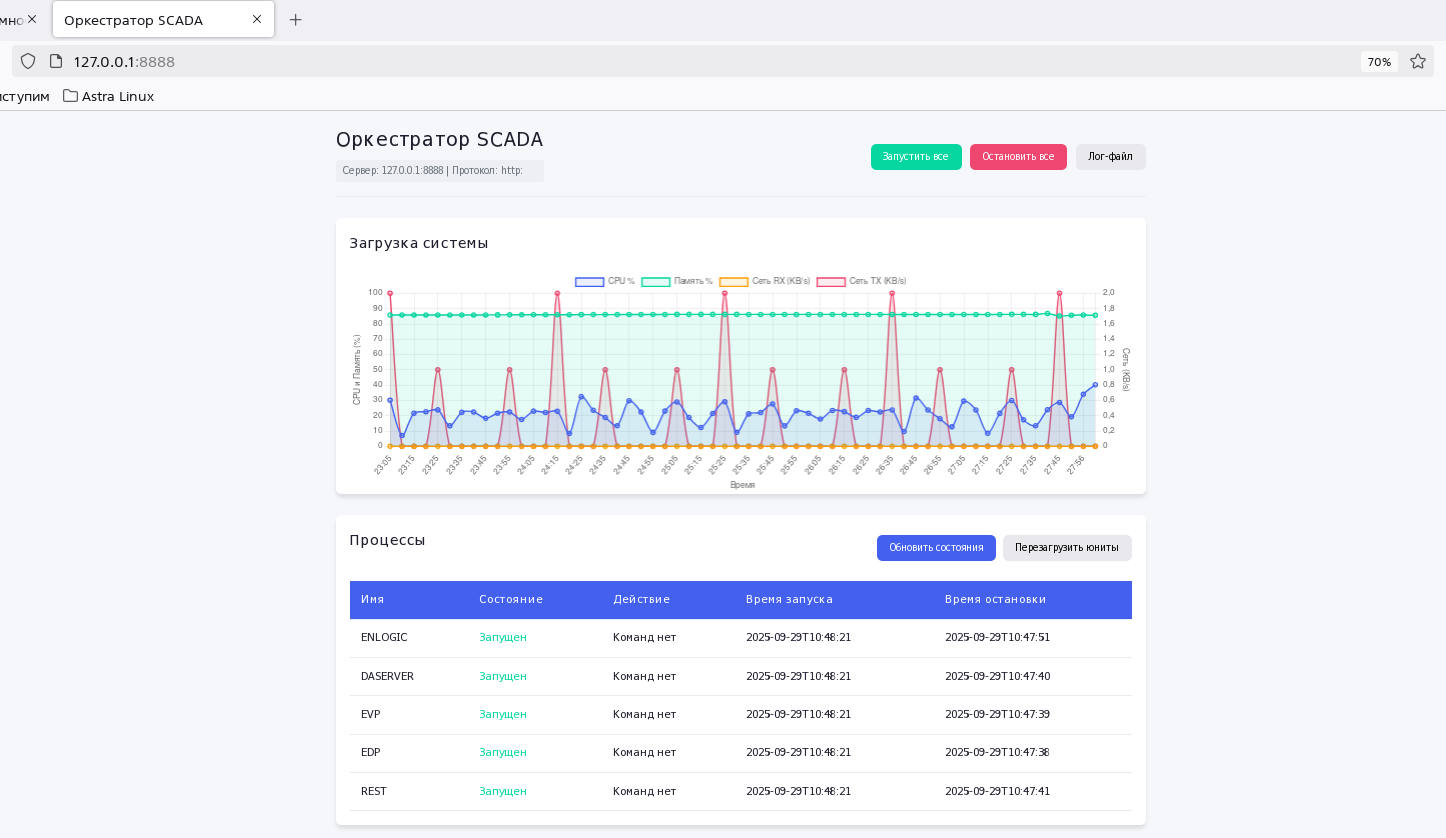Toggle the CPU % legend series
This screenshot has width=1446, height=838.
click(605, 281)
